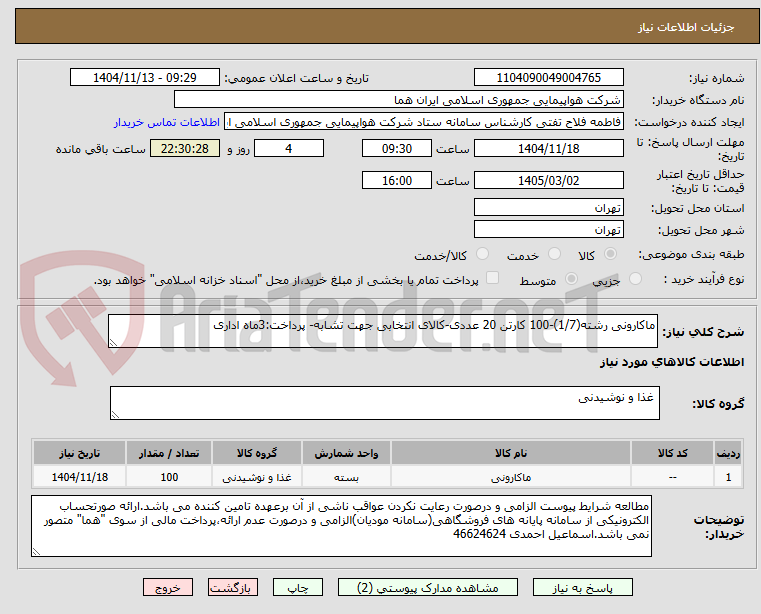Select the خدمت radio button
The height and width of the screenshot is (614, 761).
[x=554, y=253]
